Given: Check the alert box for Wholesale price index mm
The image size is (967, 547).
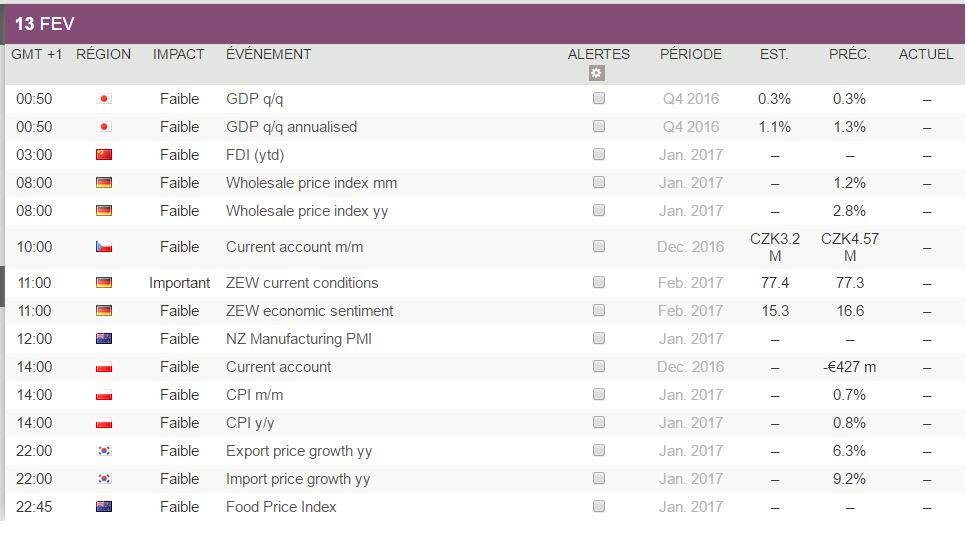Looking at the screenshot, I should [599, 183].
